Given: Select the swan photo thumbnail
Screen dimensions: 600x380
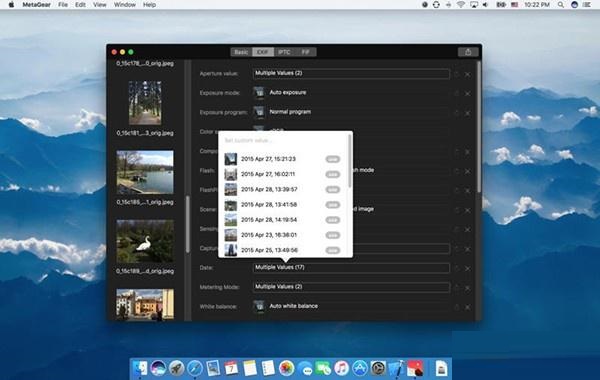Looking at the screenshot, I should [x=145, y=241].
